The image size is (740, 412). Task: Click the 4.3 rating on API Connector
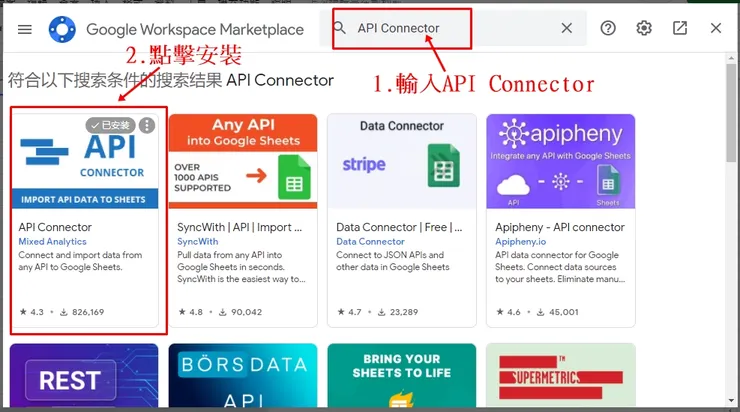click(32, 312)
